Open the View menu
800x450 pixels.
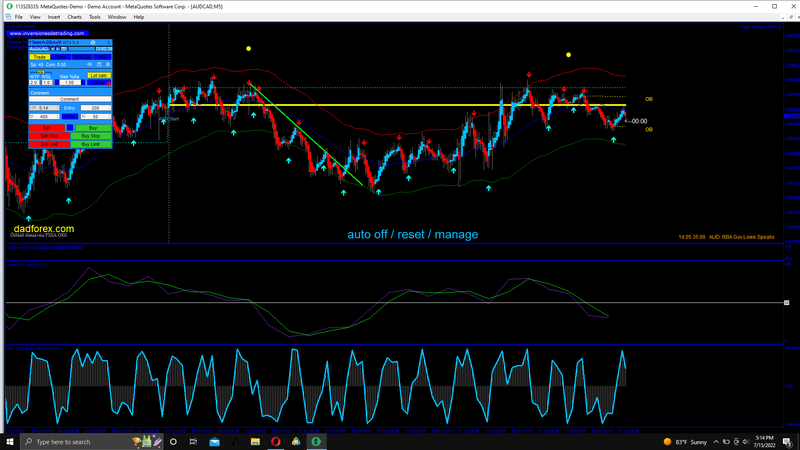(x=35, y=17)
